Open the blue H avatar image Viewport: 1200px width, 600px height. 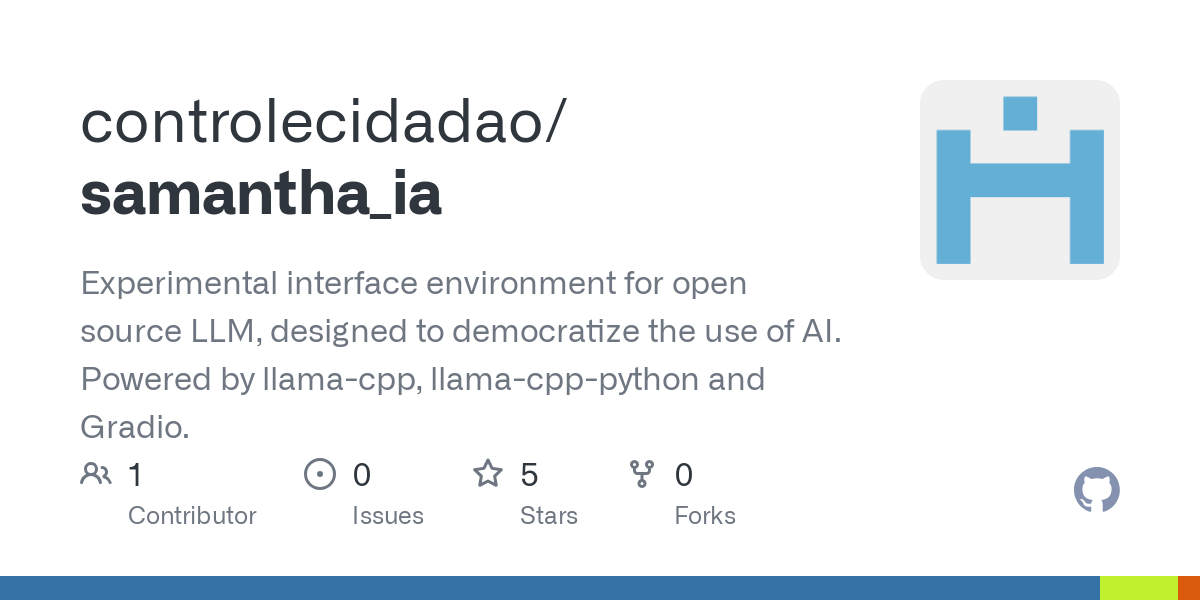point(1019,180)
